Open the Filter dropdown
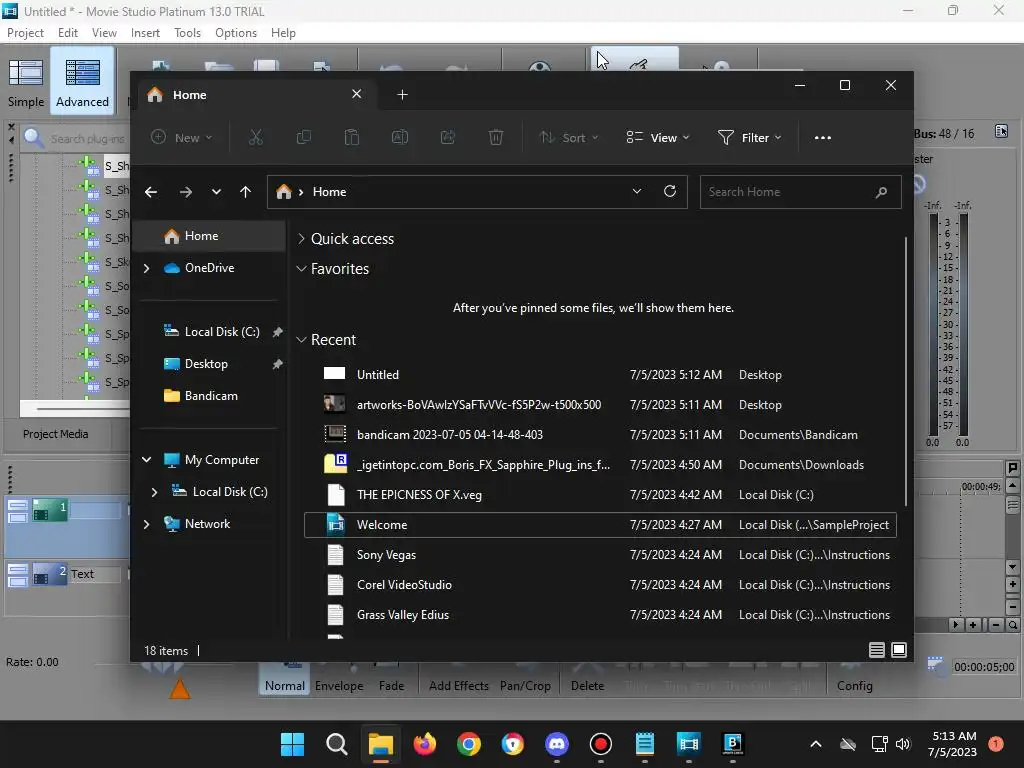This screenshot has width=1024, height=768. [x=749, y=137]
